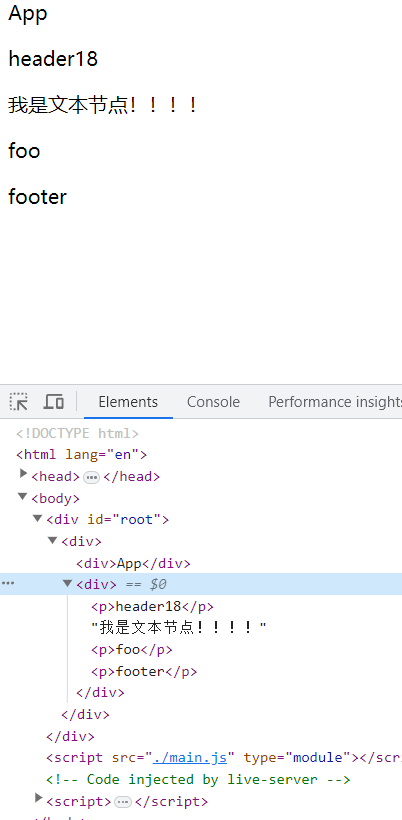Viewport: 402px width, 820px height.
Task: Select the <div>App</div> node
Action: (133, 564)
